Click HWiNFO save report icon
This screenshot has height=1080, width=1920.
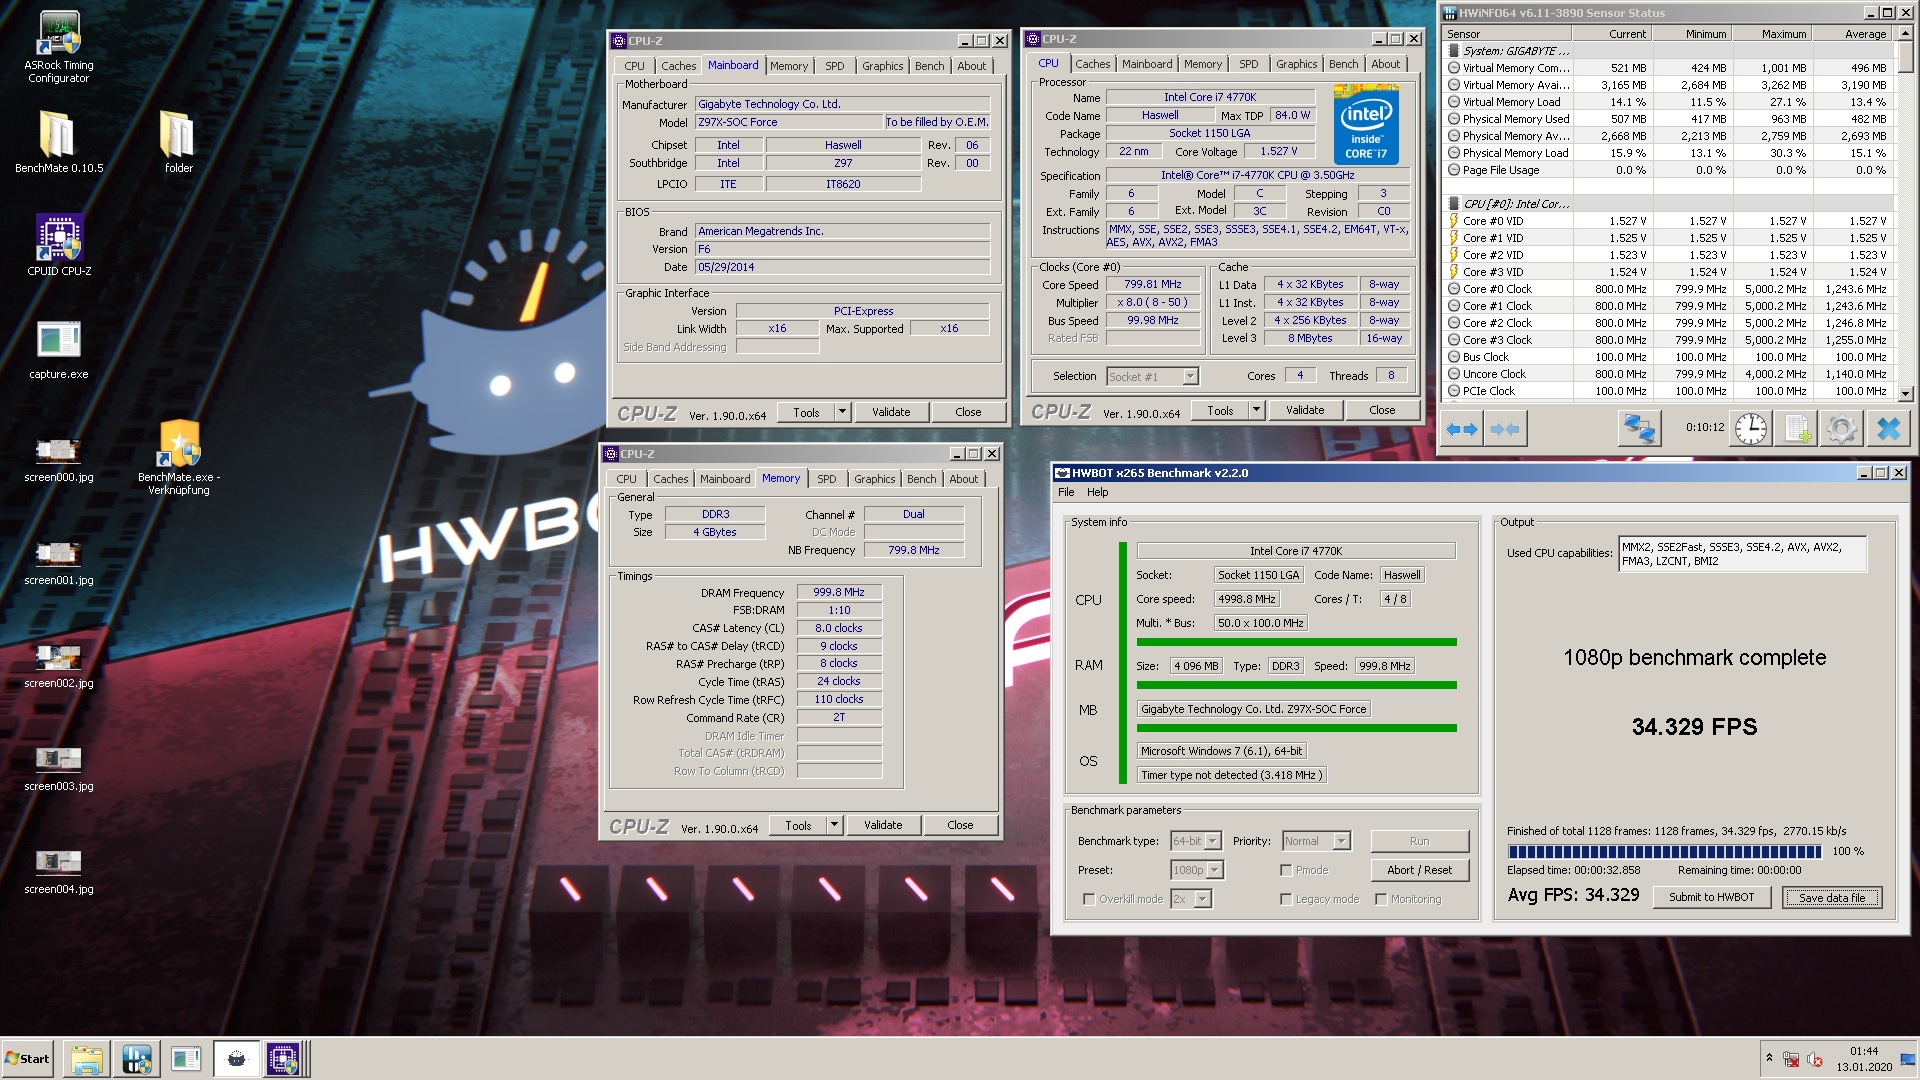click(1796, 429)
